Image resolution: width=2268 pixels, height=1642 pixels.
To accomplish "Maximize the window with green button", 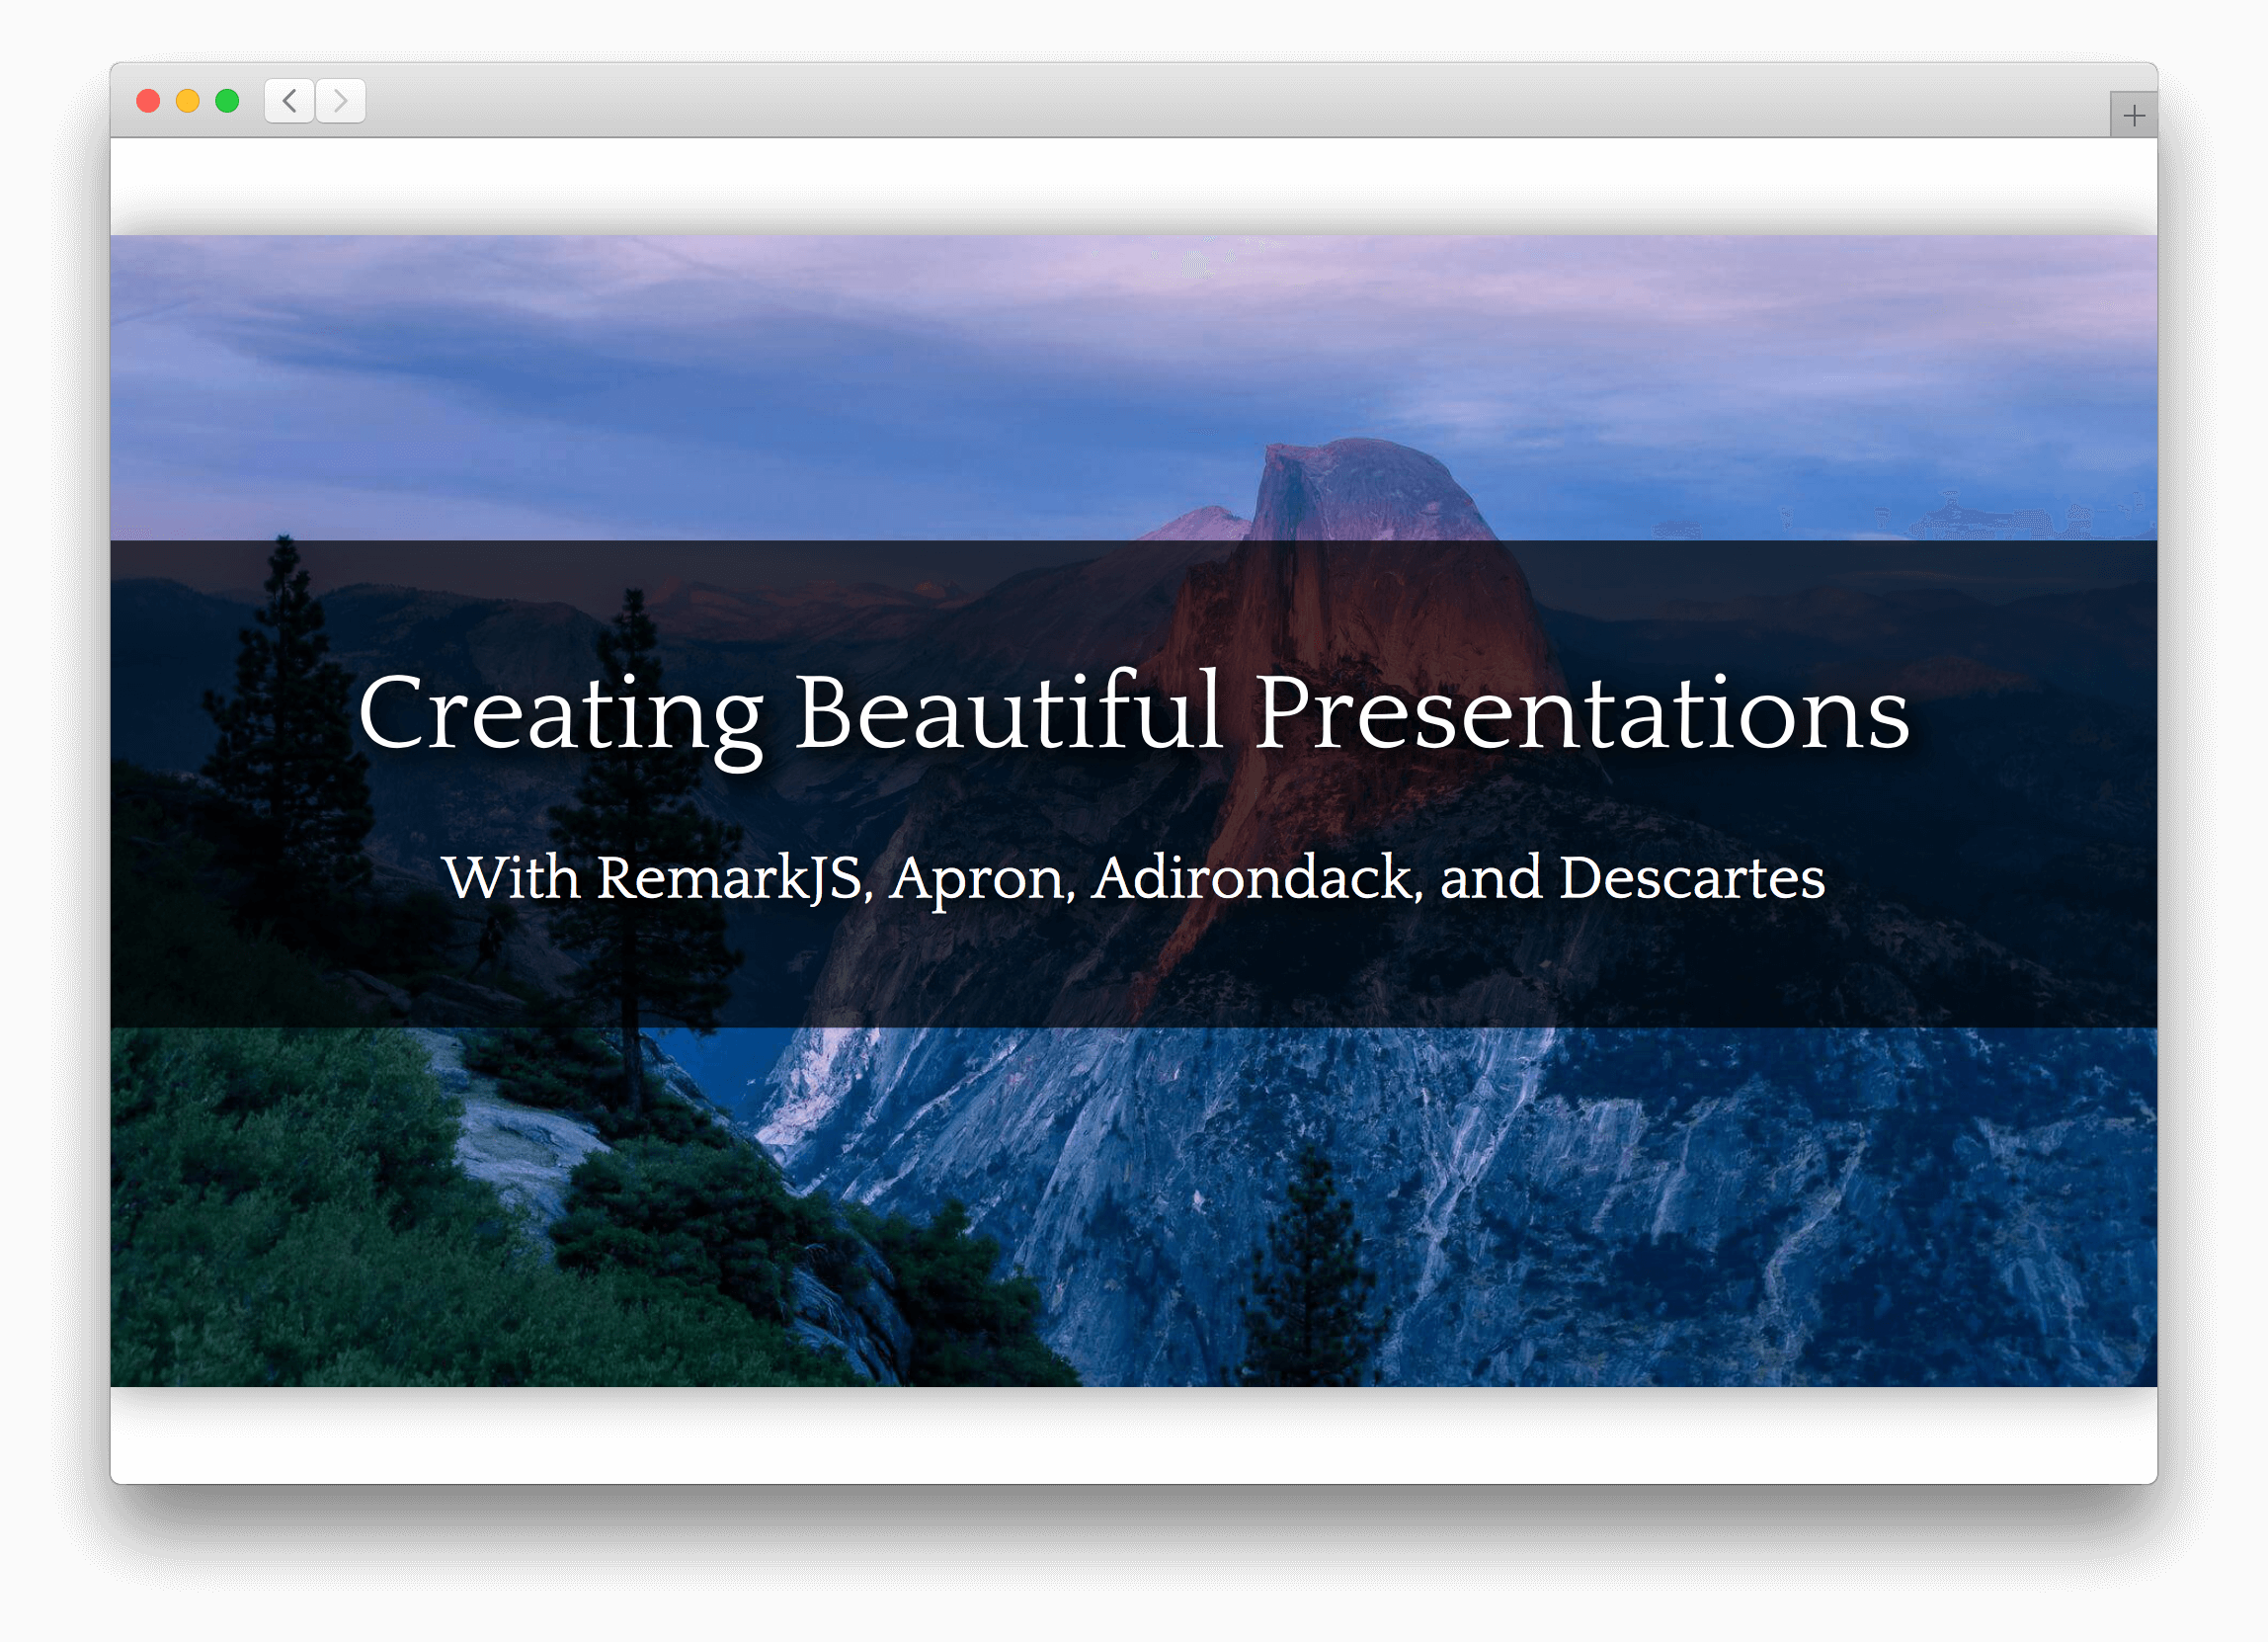I will coord(228,101).
